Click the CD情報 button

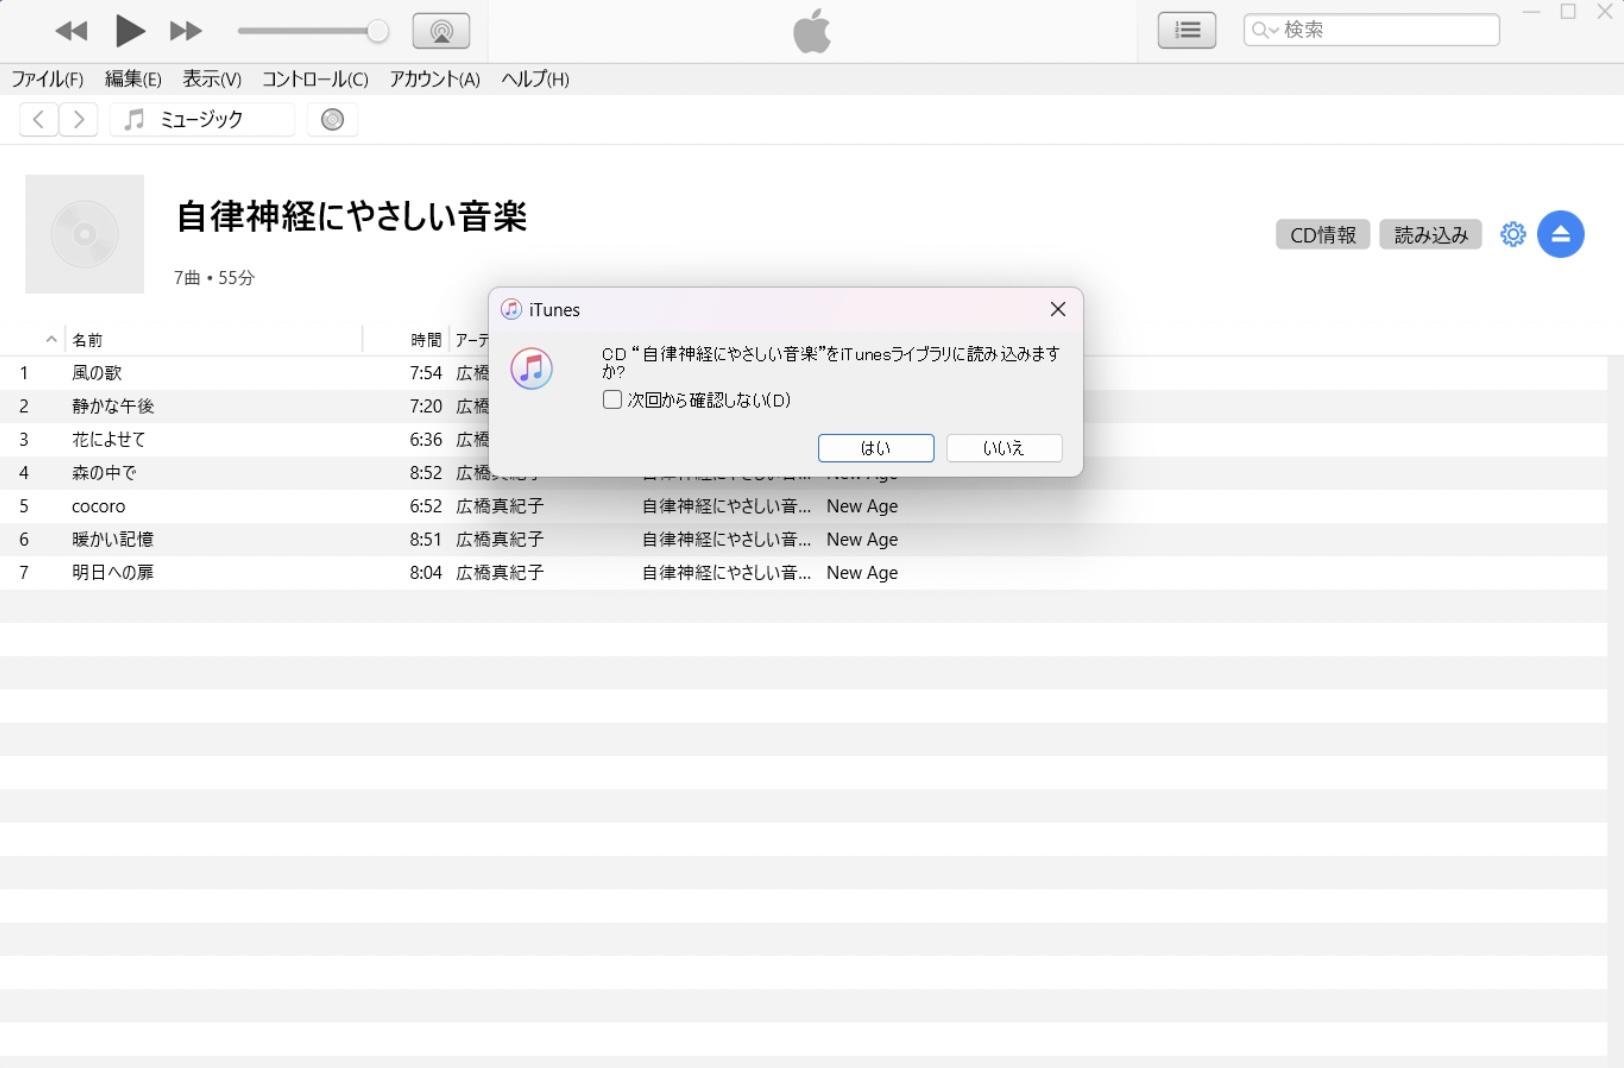(x=1323, y=235)
